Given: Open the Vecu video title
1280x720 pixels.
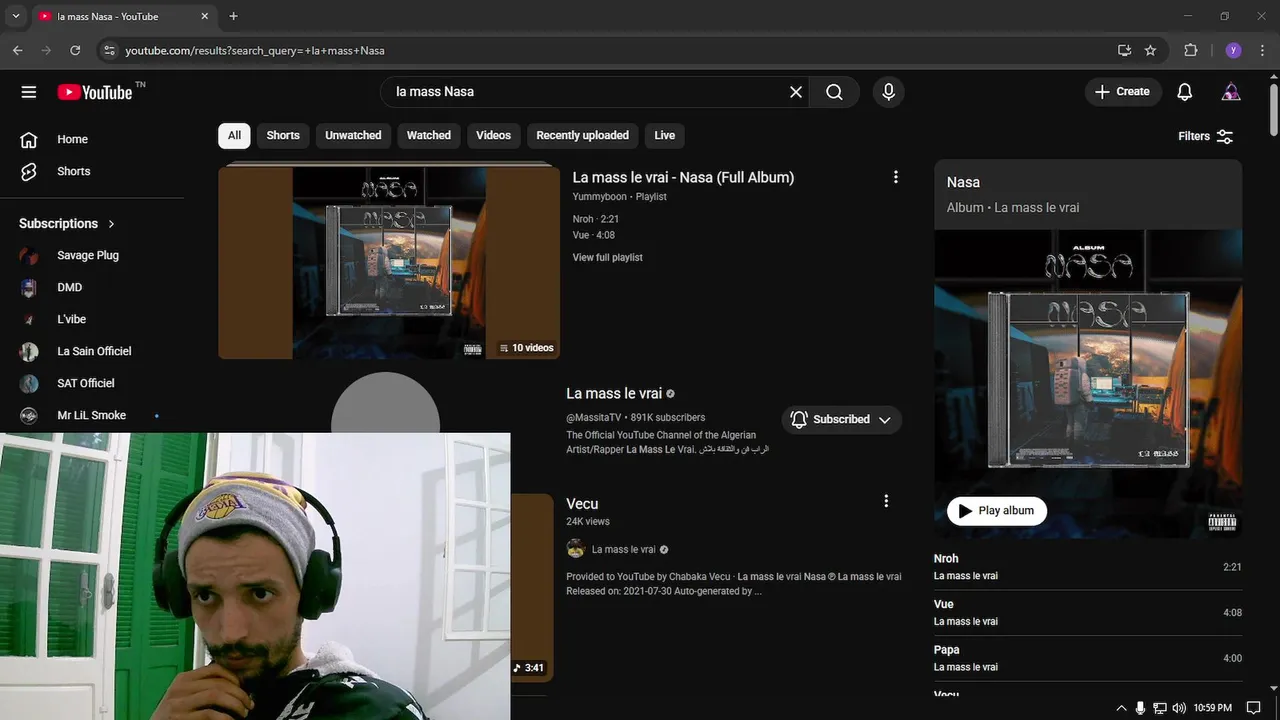Looking at the screenshot, I should click(x=582, y=504).
